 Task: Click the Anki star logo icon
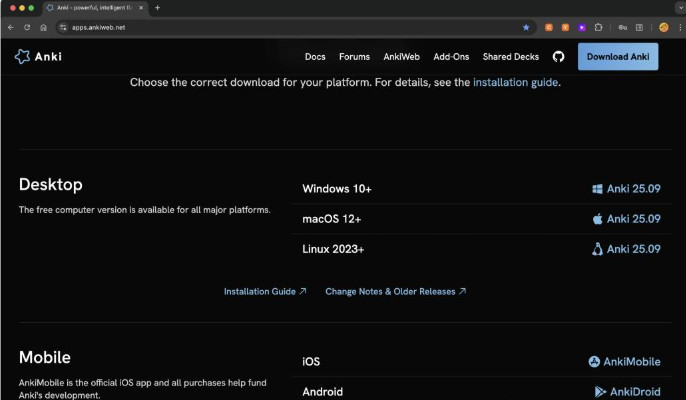tap(22, 56)
